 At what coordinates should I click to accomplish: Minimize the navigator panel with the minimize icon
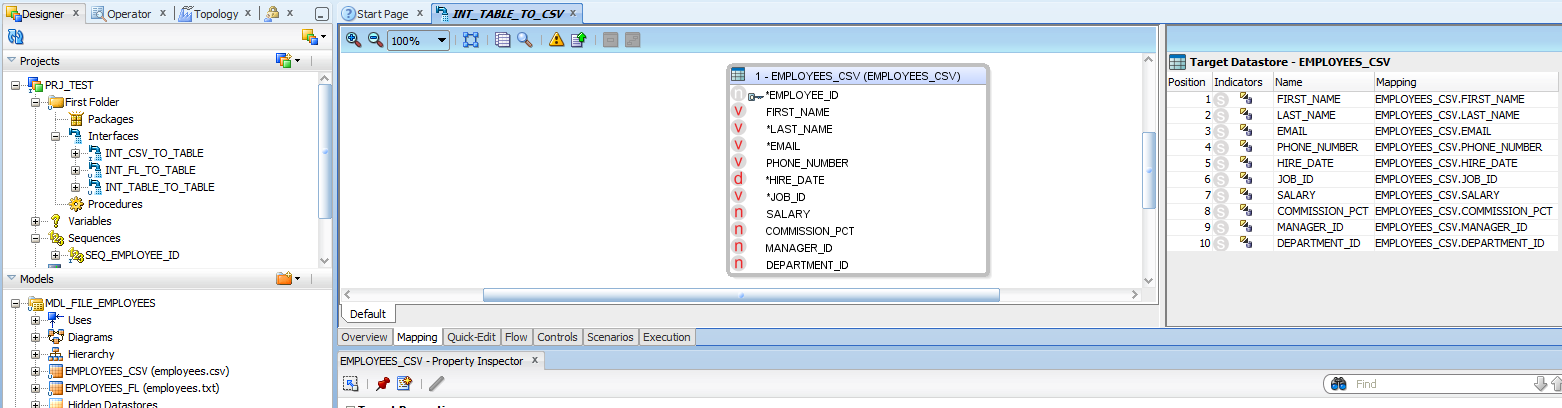tap(320, 14)
